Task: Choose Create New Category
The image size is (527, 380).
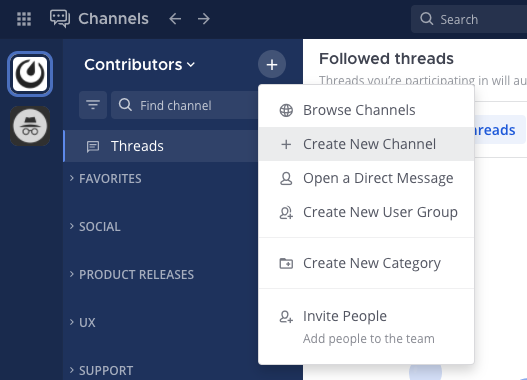Action: point(366,263)
